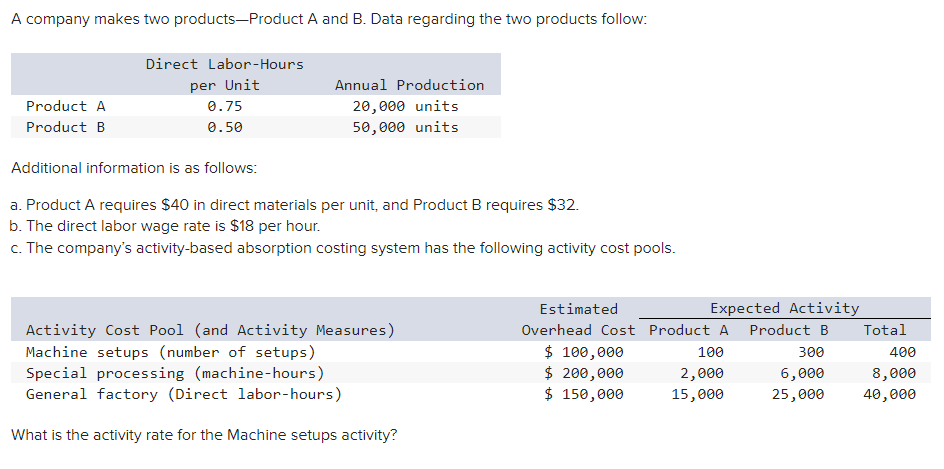This screenshot has width=944, height=469.
Task: Click the 20,000 units production cell
Action: (x=405, y=106)
